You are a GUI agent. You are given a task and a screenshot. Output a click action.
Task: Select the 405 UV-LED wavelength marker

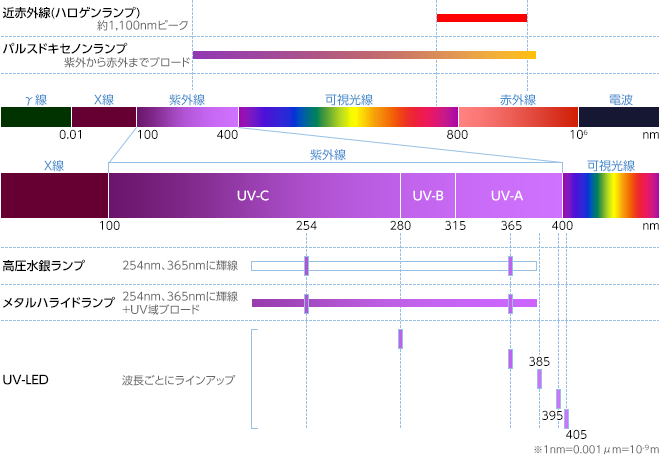566,418
